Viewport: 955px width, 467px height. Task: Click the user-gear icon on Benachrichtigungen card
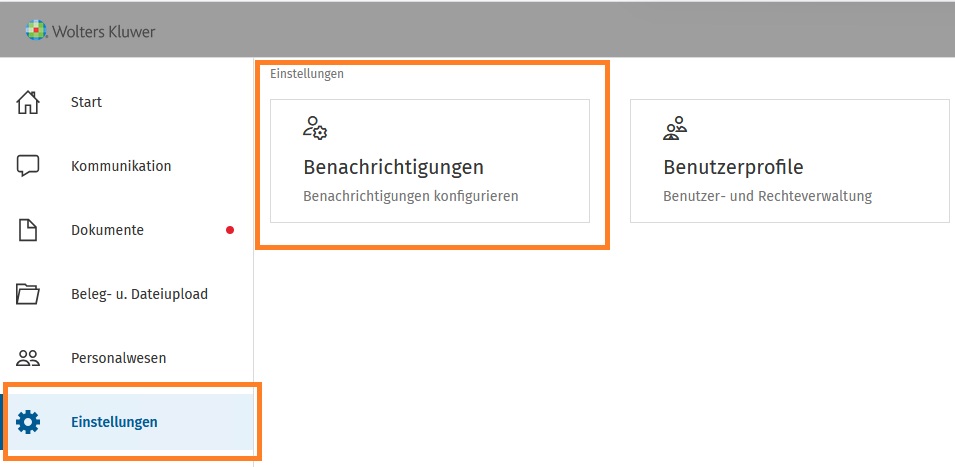tap(315, 128)
